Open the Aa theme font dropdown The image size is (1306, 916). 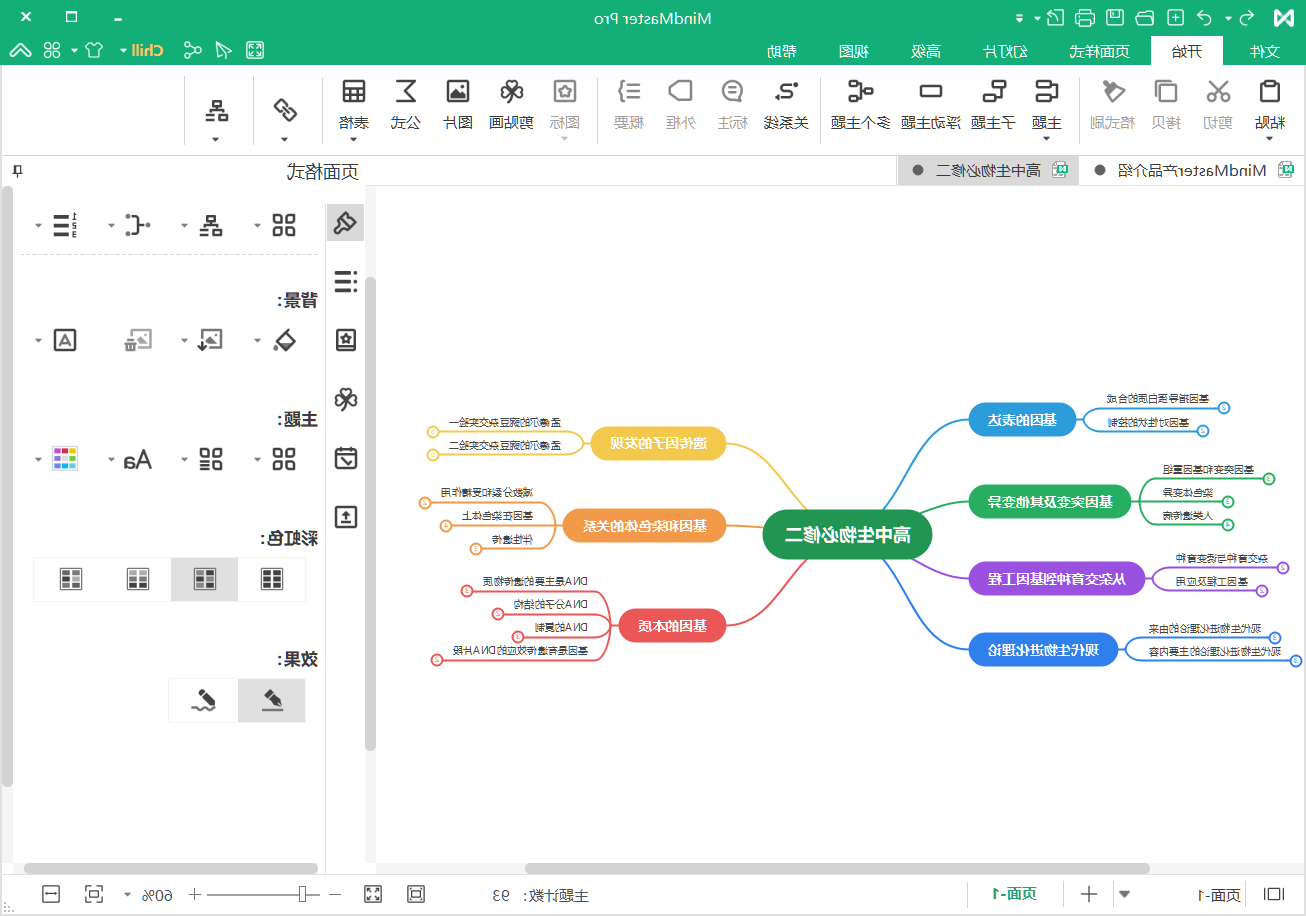pyautogui.click(x=113, y=460)
